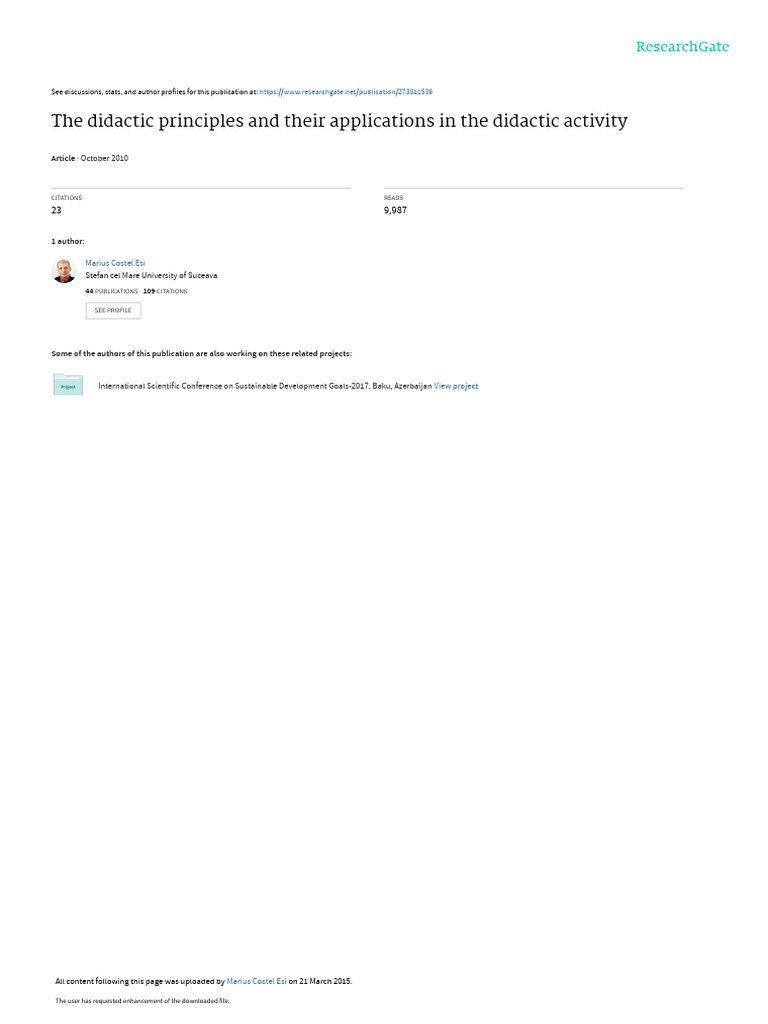Click the International Scientific Conference project title
The height and width of the screenshot is (1024, 768).
pos(264,386)
